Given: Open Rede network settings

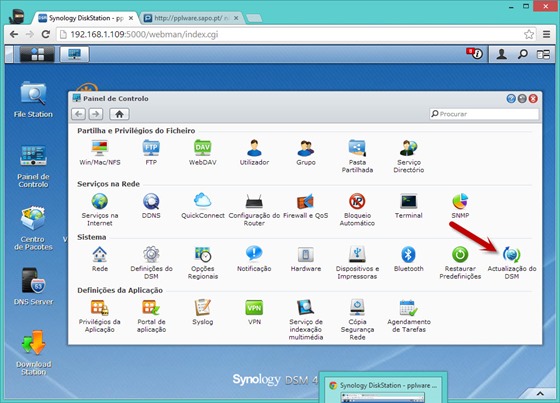Looking at the screenshot, I should [100, 259].
